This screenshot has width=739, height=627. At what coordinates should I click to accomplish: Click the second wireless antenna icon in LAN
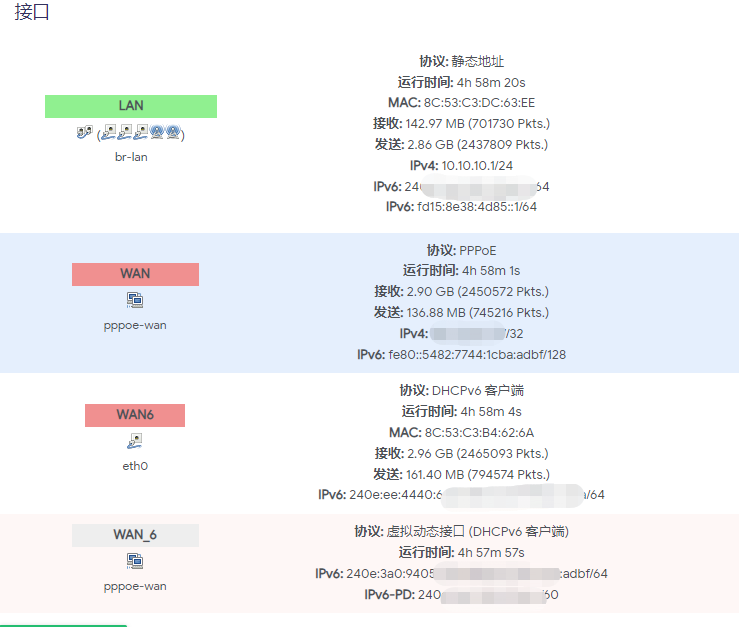173,132
